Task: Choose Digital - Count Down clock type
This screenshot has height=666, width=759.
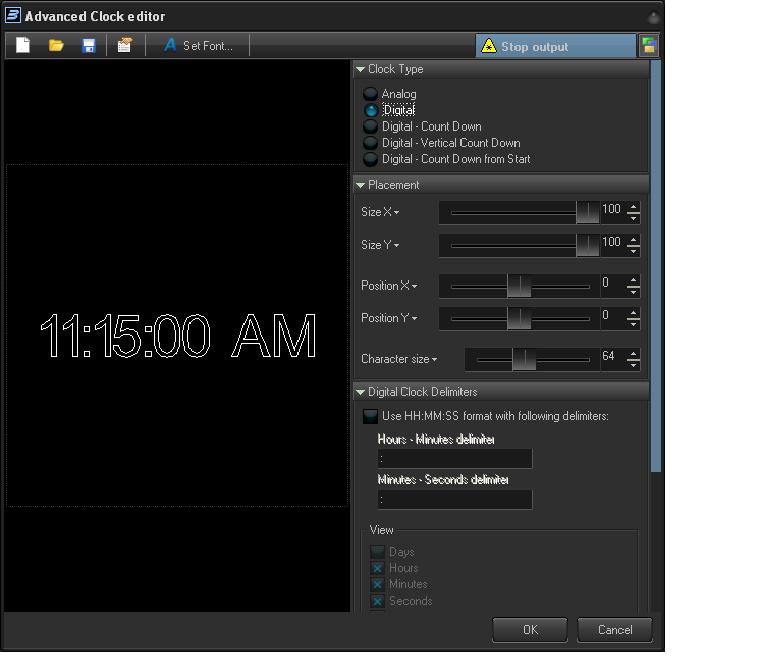Action: point(371,127)
